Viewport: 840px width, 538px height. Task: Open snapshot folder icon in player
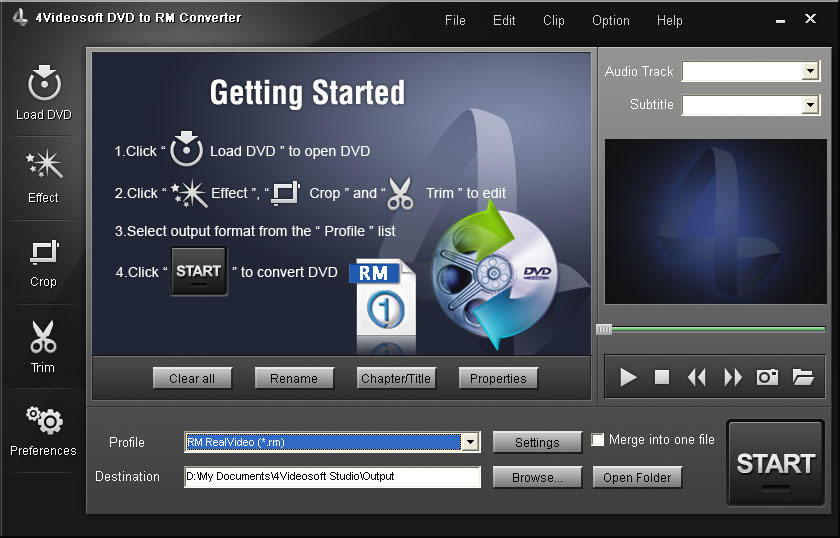[x=803, y=377]
